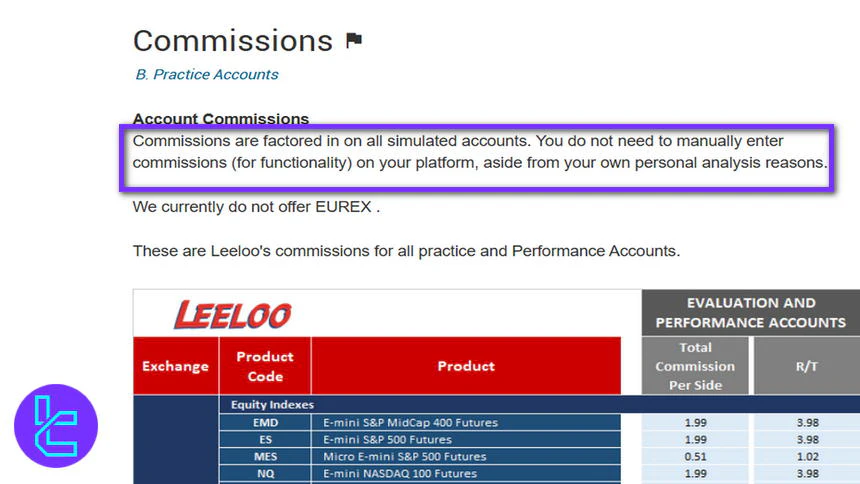Viewport: 860px width, 484px height.
Task: Click the Exchange column header
Action: 175,366
